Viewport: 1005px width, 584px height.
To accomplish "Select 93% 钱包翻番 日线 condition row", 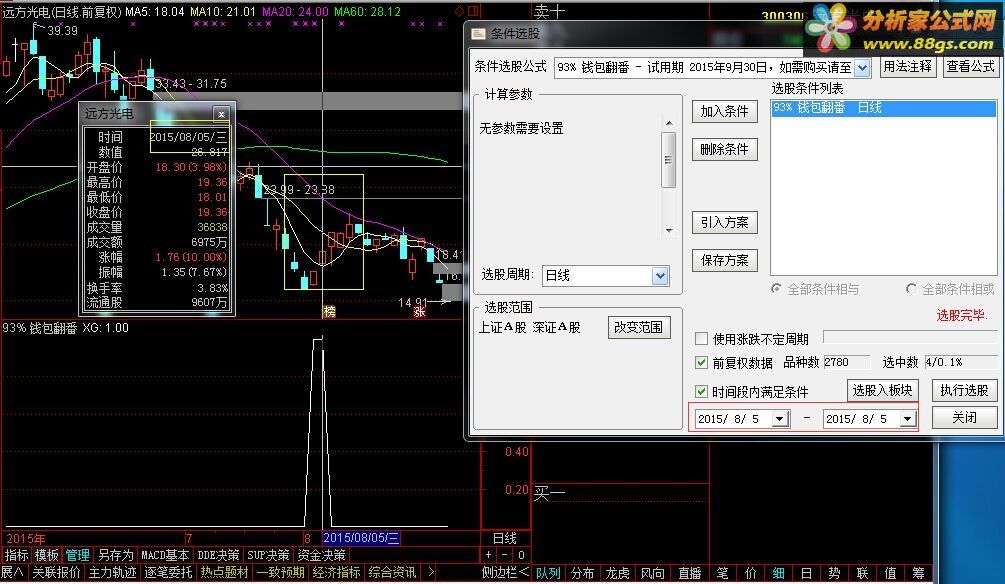I will tap(884, 108).
